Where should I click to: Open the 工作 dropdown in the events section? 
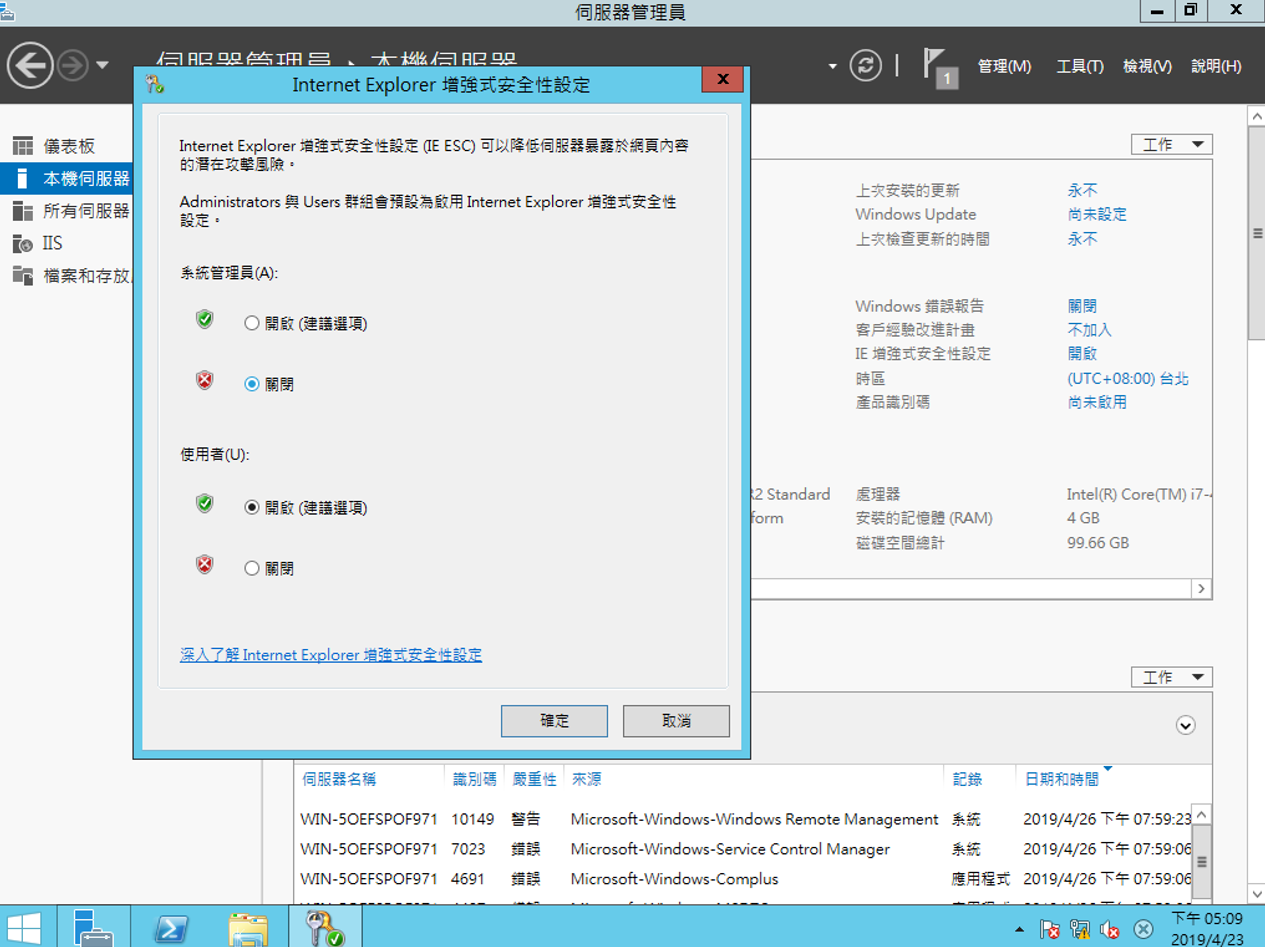(x=1172, y=677)
